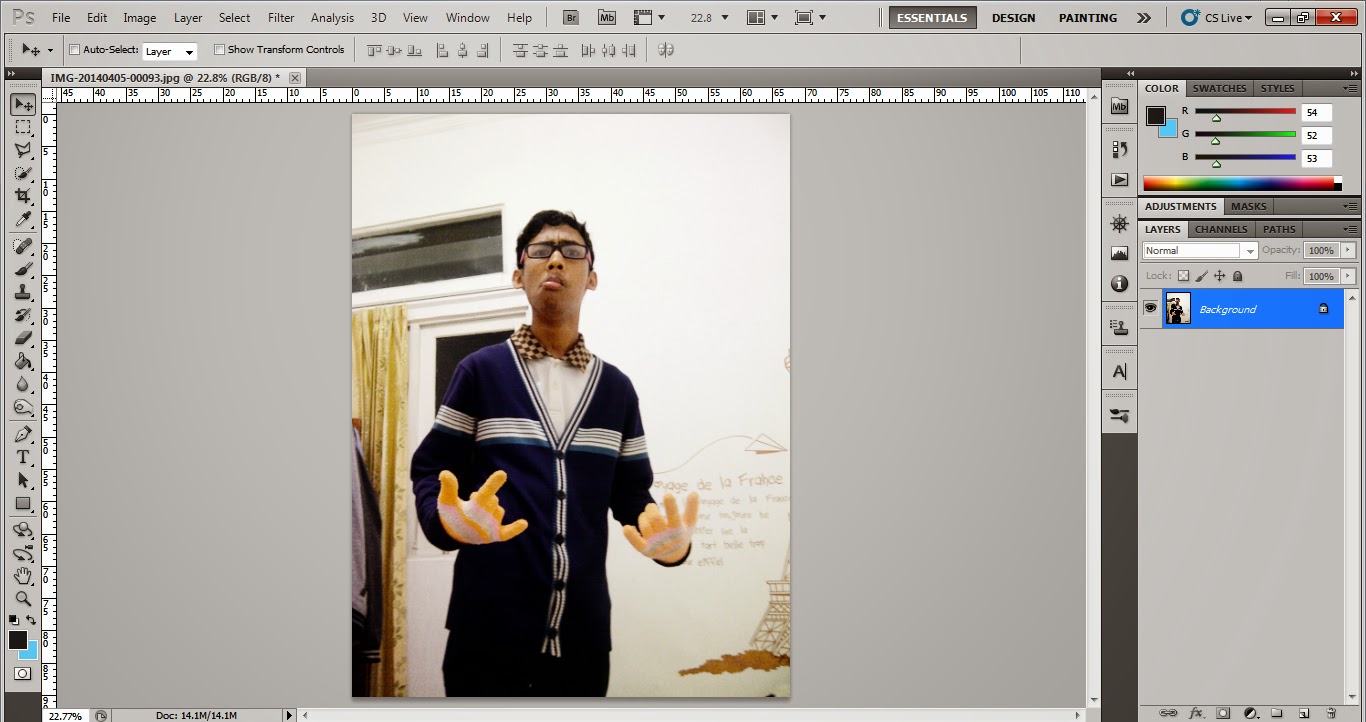
Task: Select the Pen tool
Action: click(23, 434)
